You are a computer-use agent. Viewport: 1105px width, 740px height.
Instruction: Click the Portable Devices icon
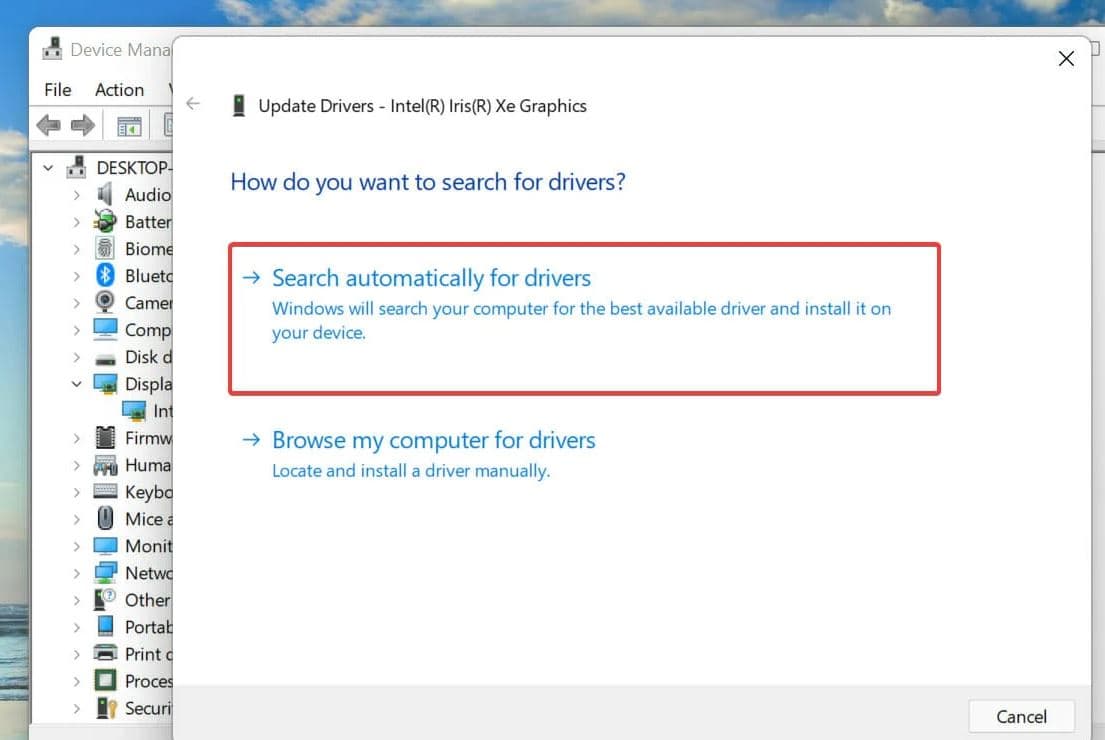105,626
